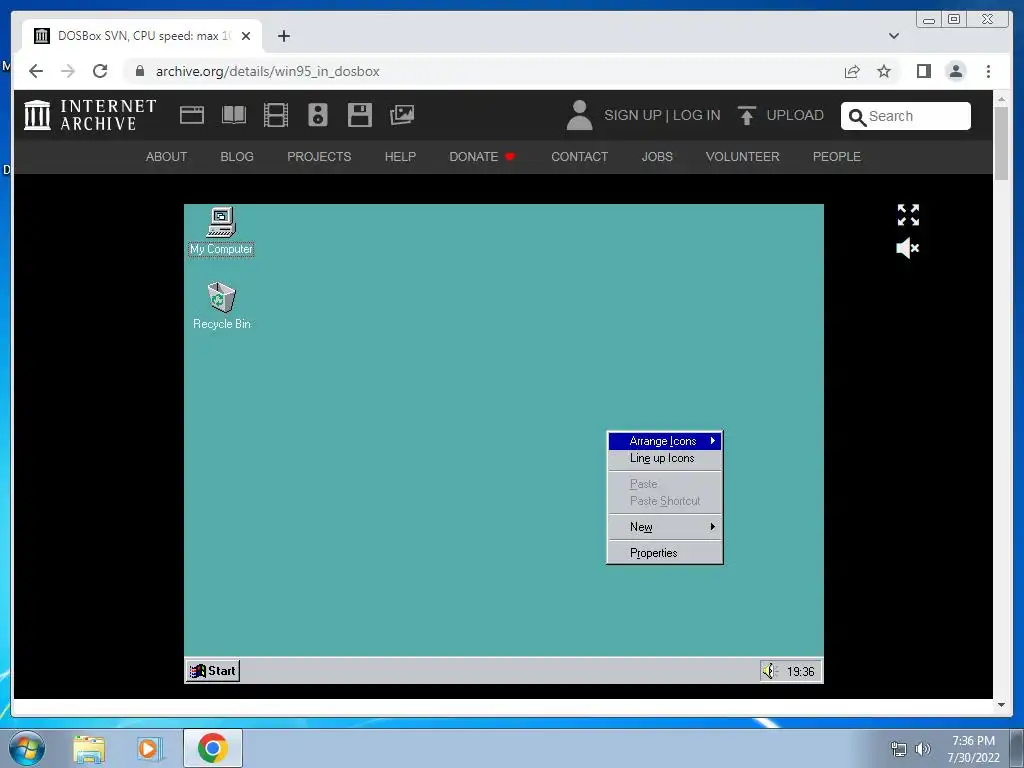Click the LOG IN link
The height and width of the screenshot is (768, 1024).
pos(696,116)
